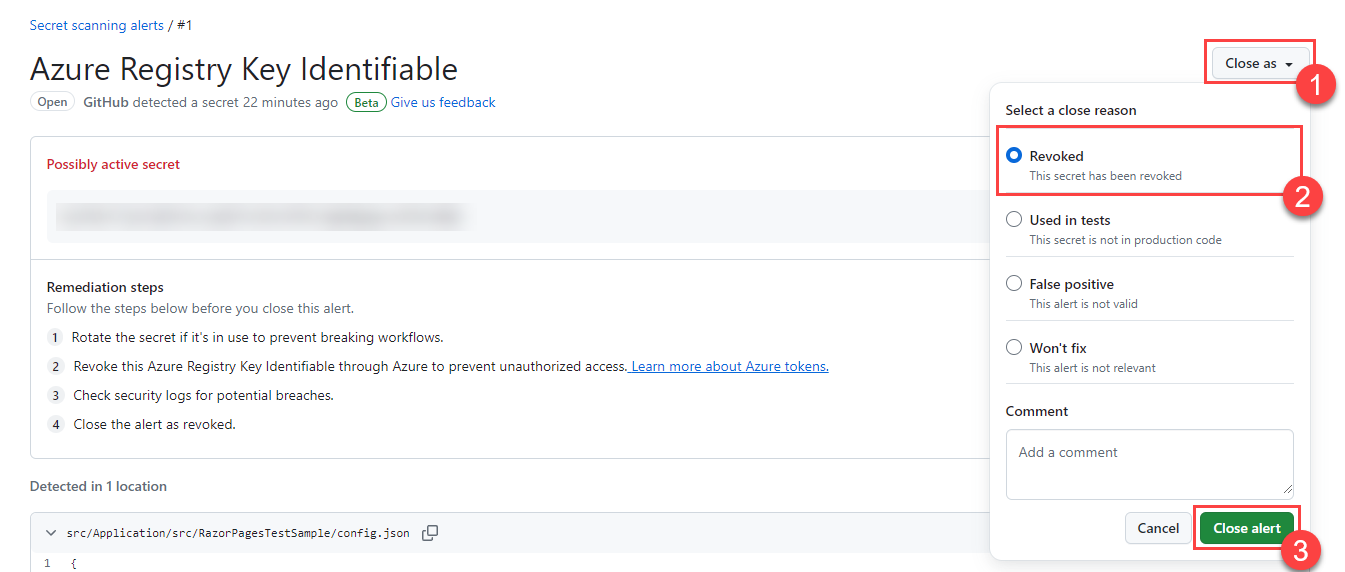
Task: Pick the Won't fix radio option
Action: pos(1014,348)
